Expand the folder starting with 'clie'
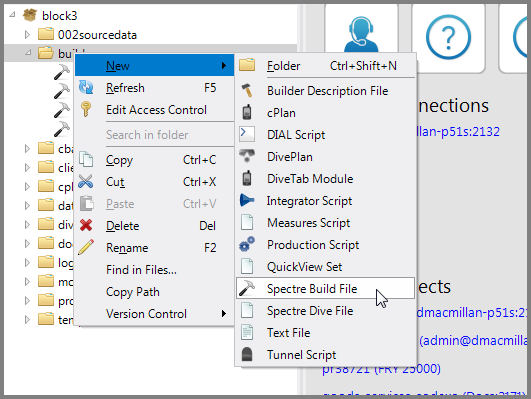This screenshot has height=399, width=531. click(27, 167)
